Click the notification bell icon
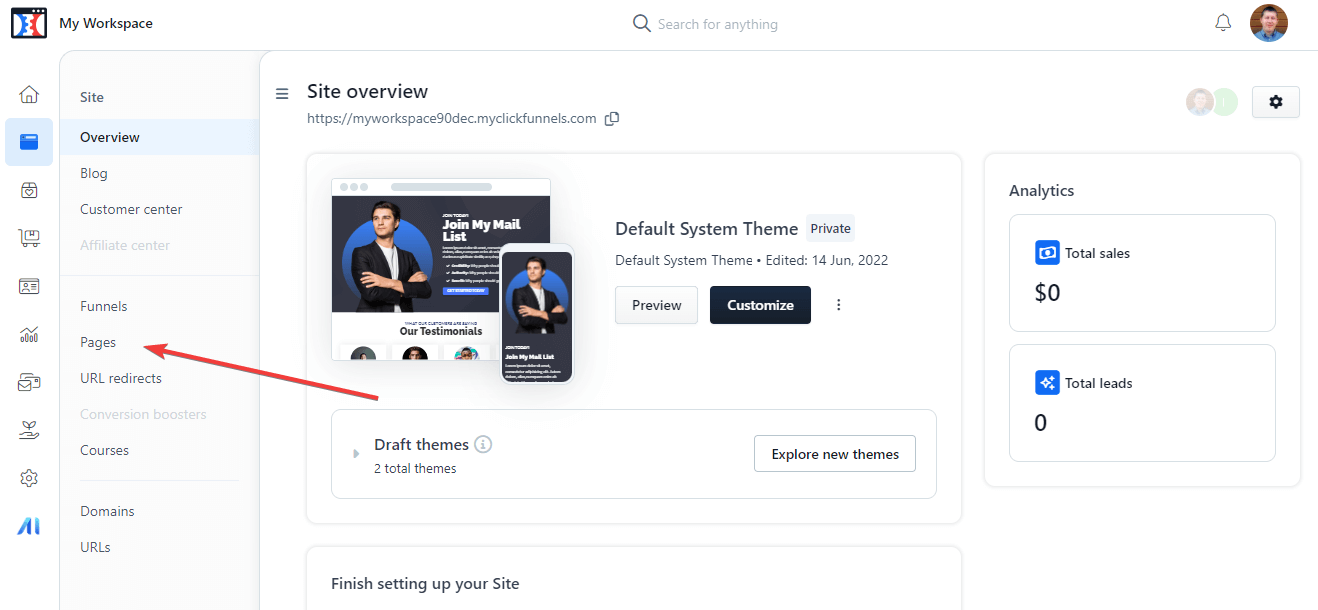This screenshot has height=610, width=1318. point(1222,22)
